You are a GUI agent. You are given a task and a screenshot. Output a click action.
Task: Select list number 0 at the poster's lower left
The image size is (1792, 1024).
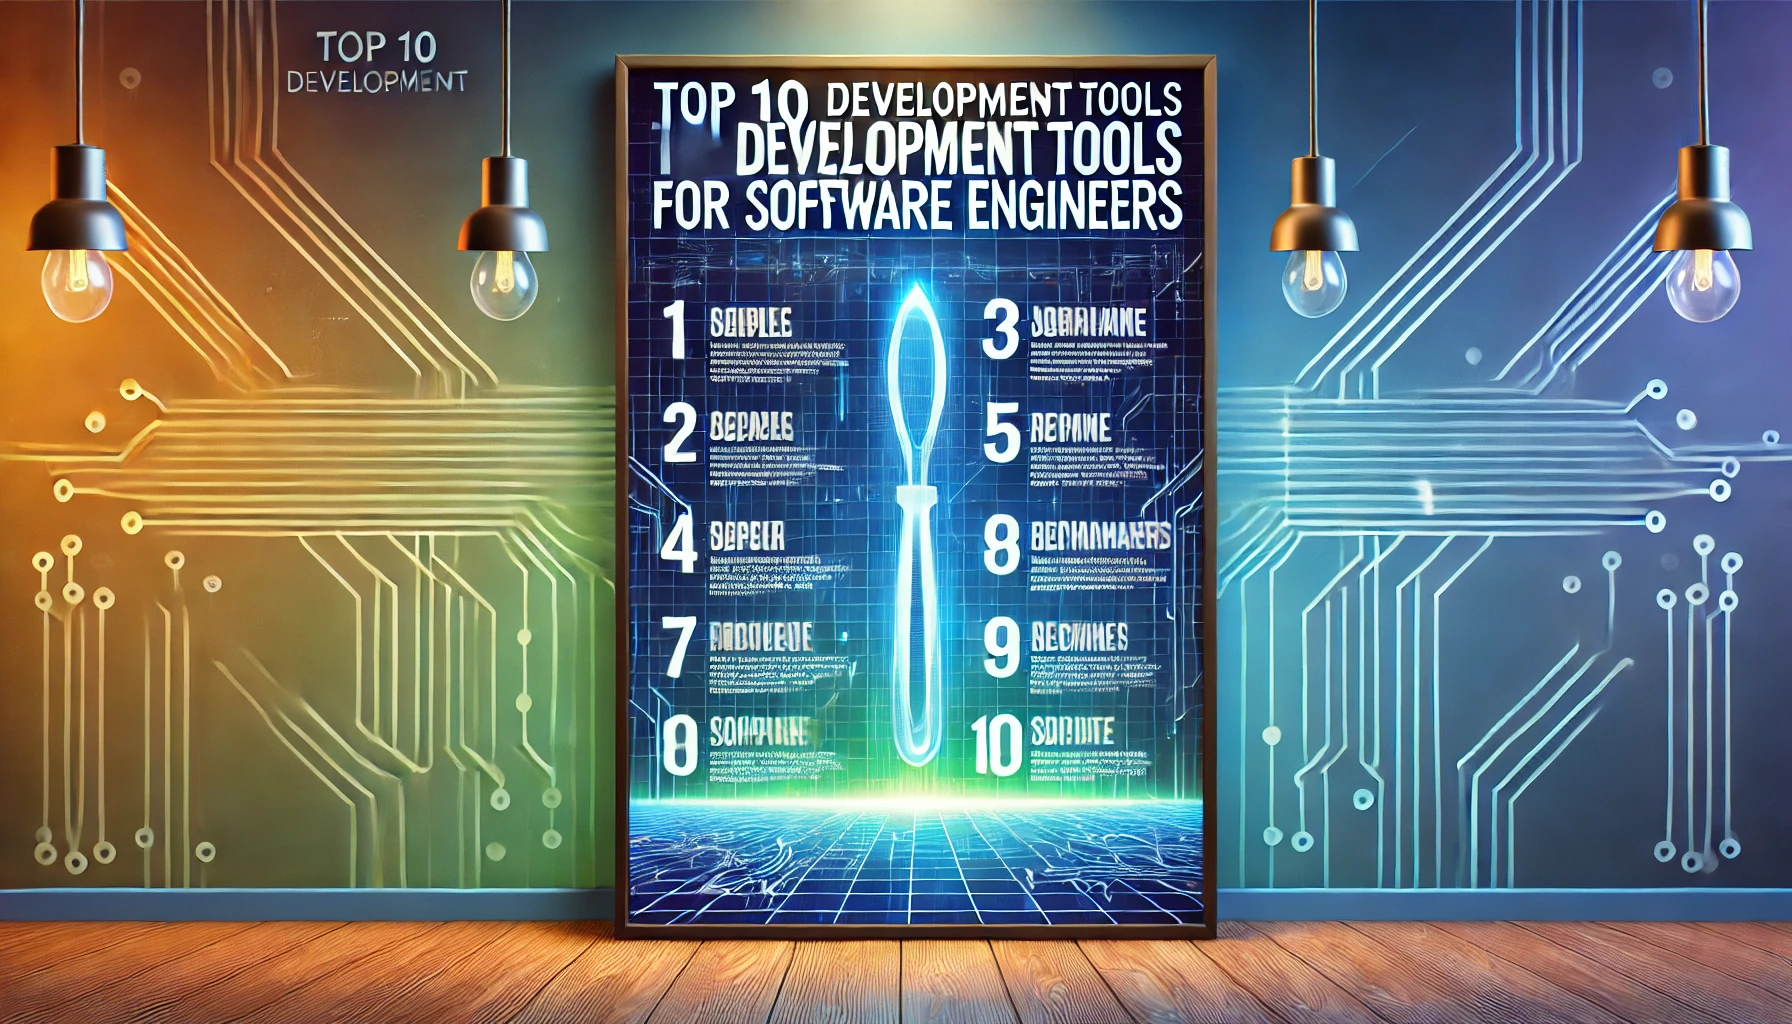680,745
